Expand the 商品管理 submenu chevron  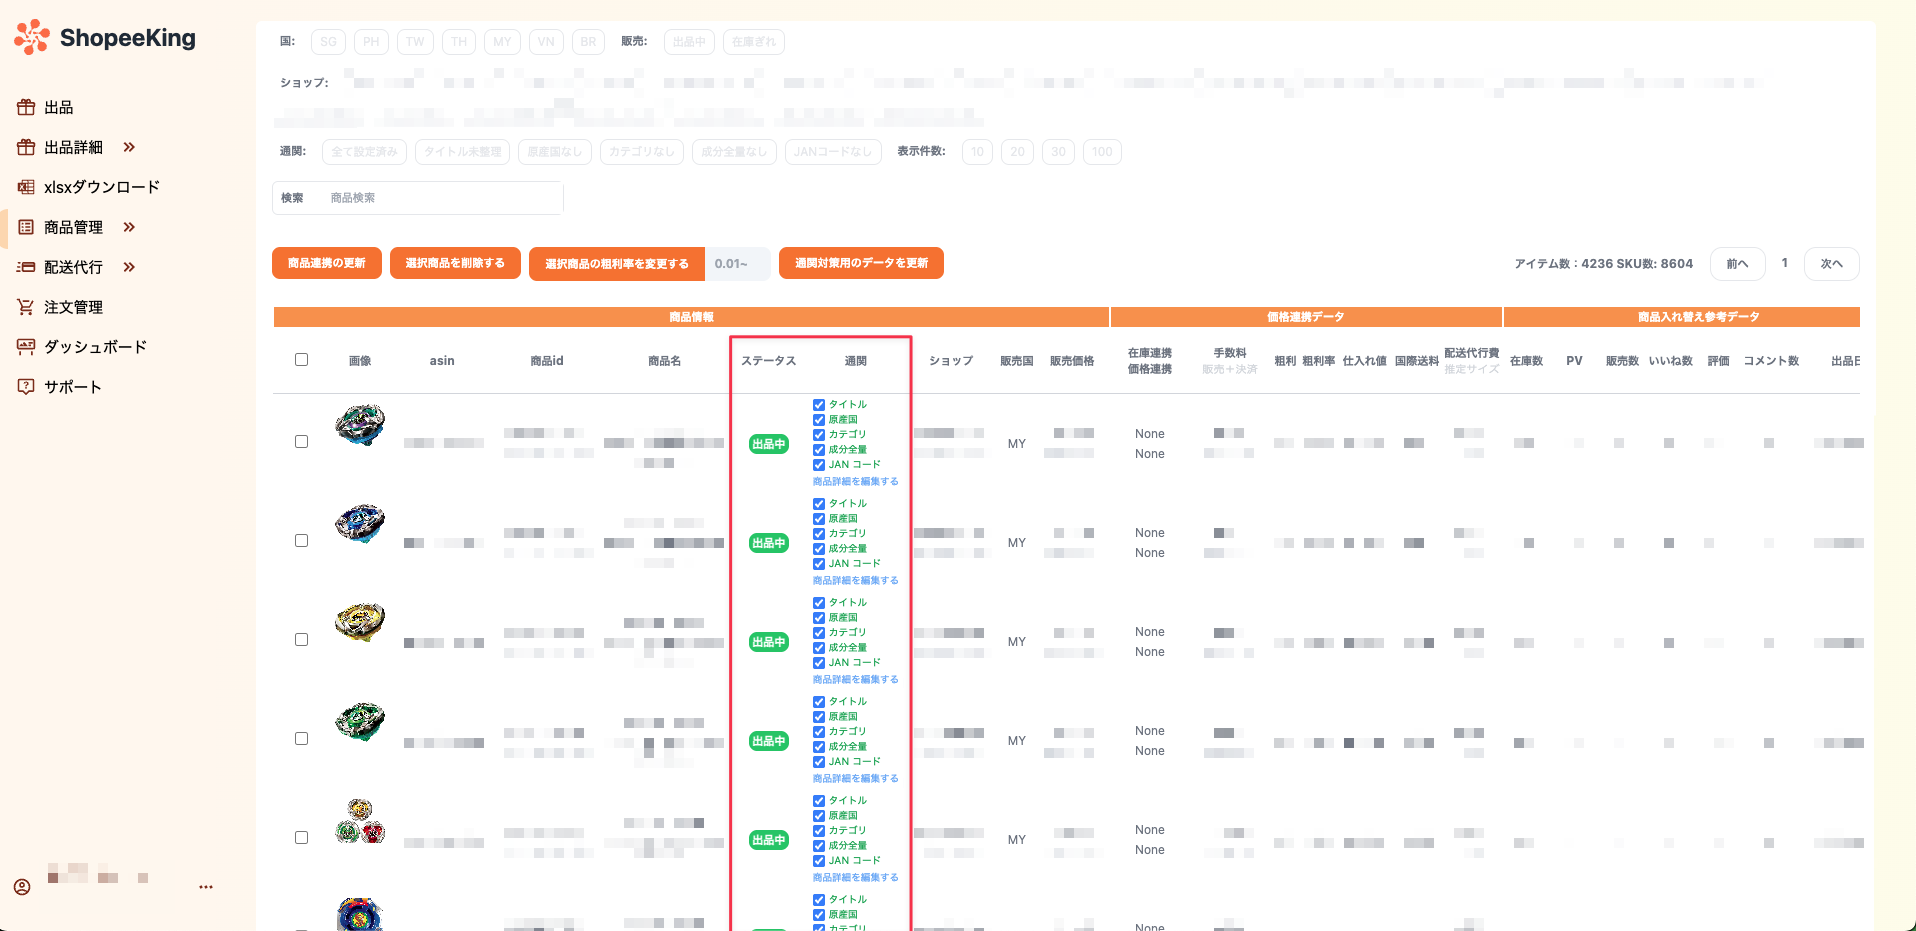[129, 227]
